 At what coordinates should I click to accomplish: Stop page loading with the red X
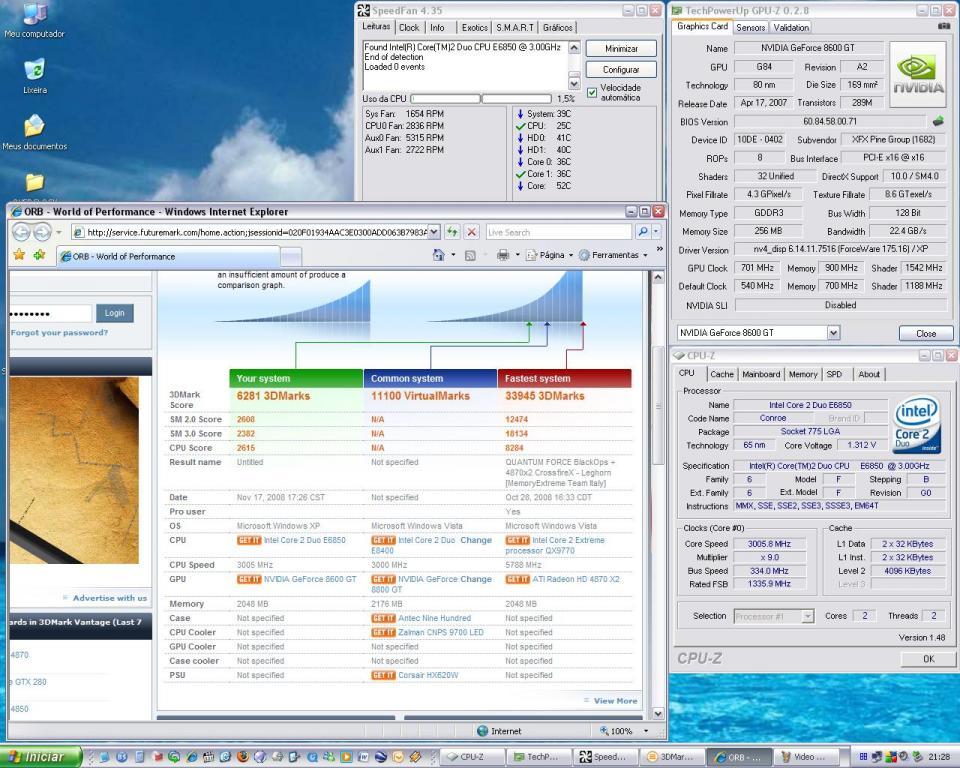click(471, 232)
